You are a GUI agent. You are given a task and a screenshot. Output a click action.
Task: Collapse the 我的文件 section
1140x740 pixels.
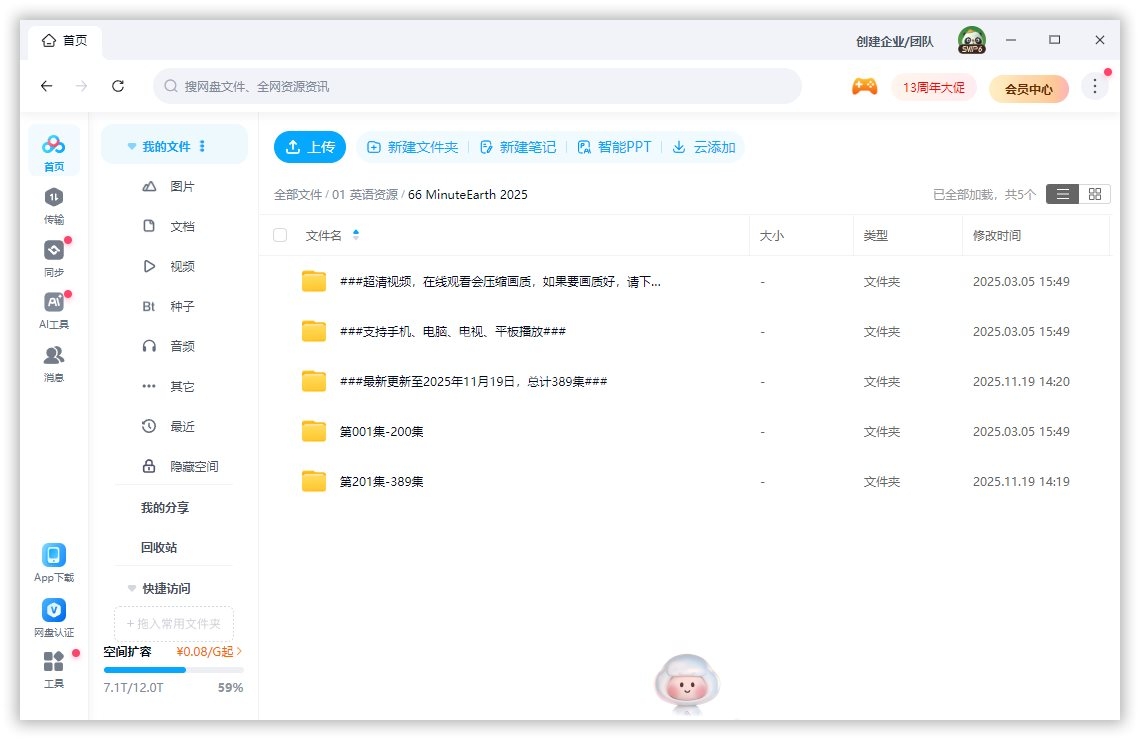coord(132,144)
